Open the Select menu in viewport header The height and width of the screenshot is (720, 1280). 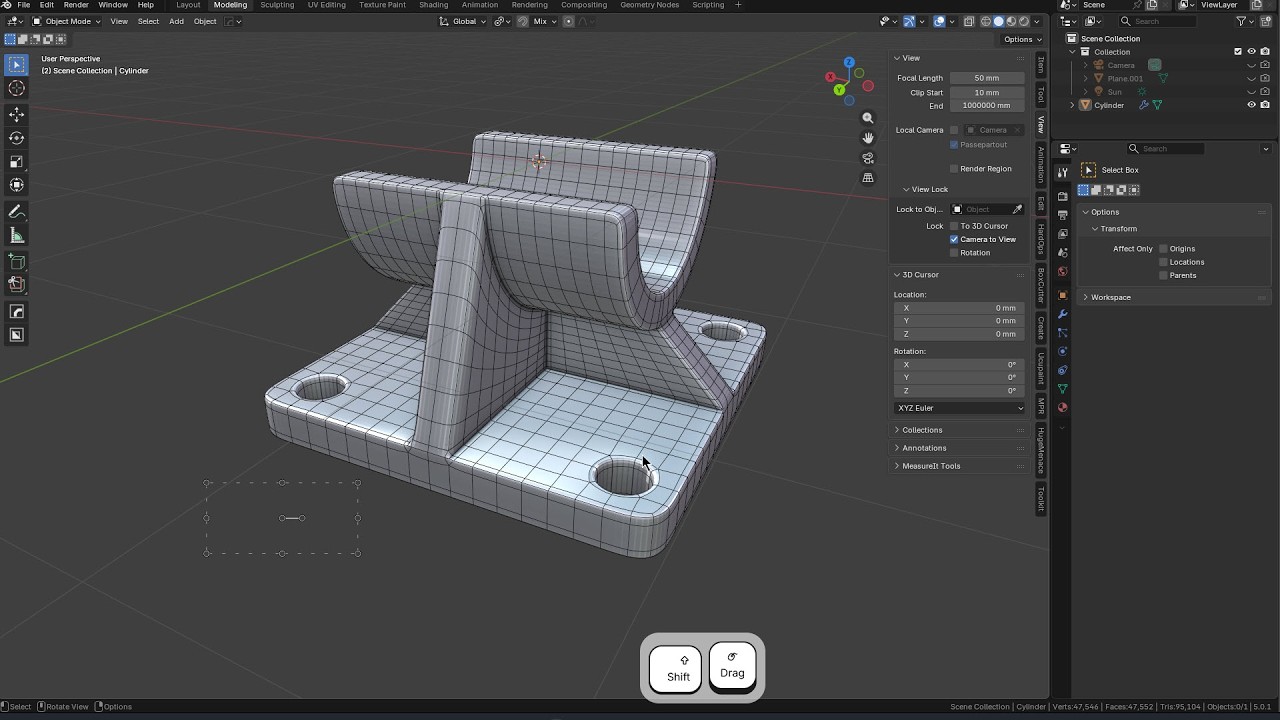(x=148, y=21)
